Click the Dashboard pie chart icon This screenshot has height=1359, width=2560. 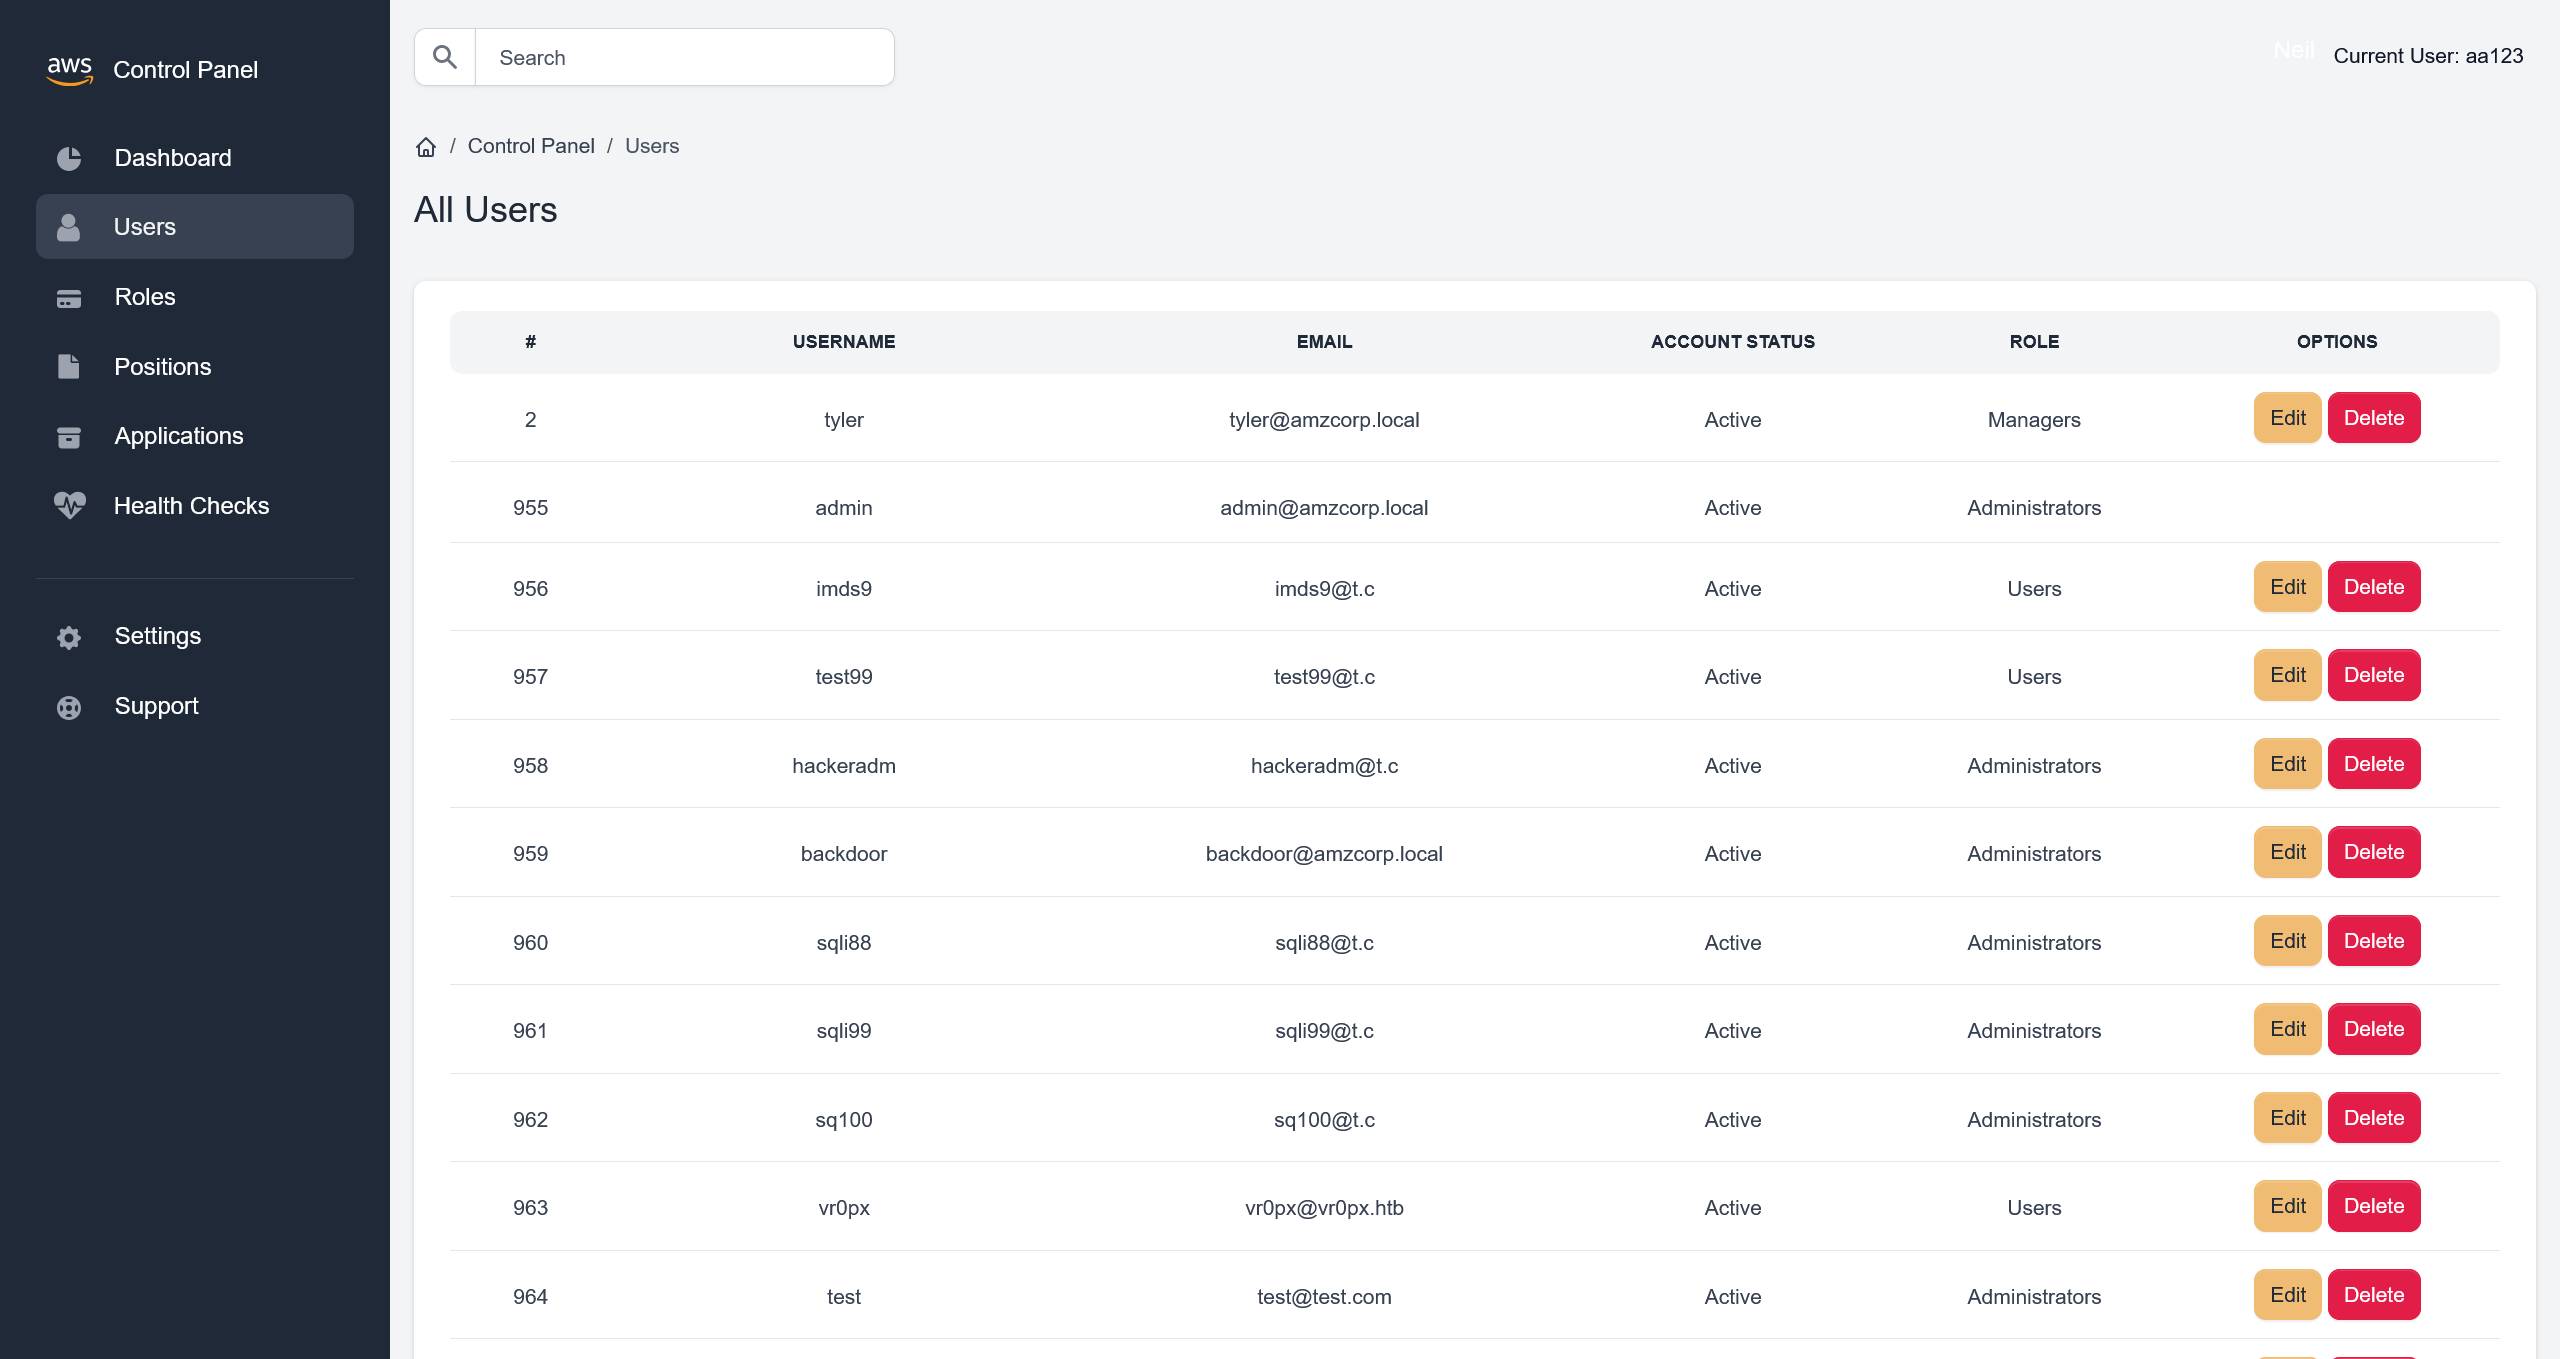point(69,158)
